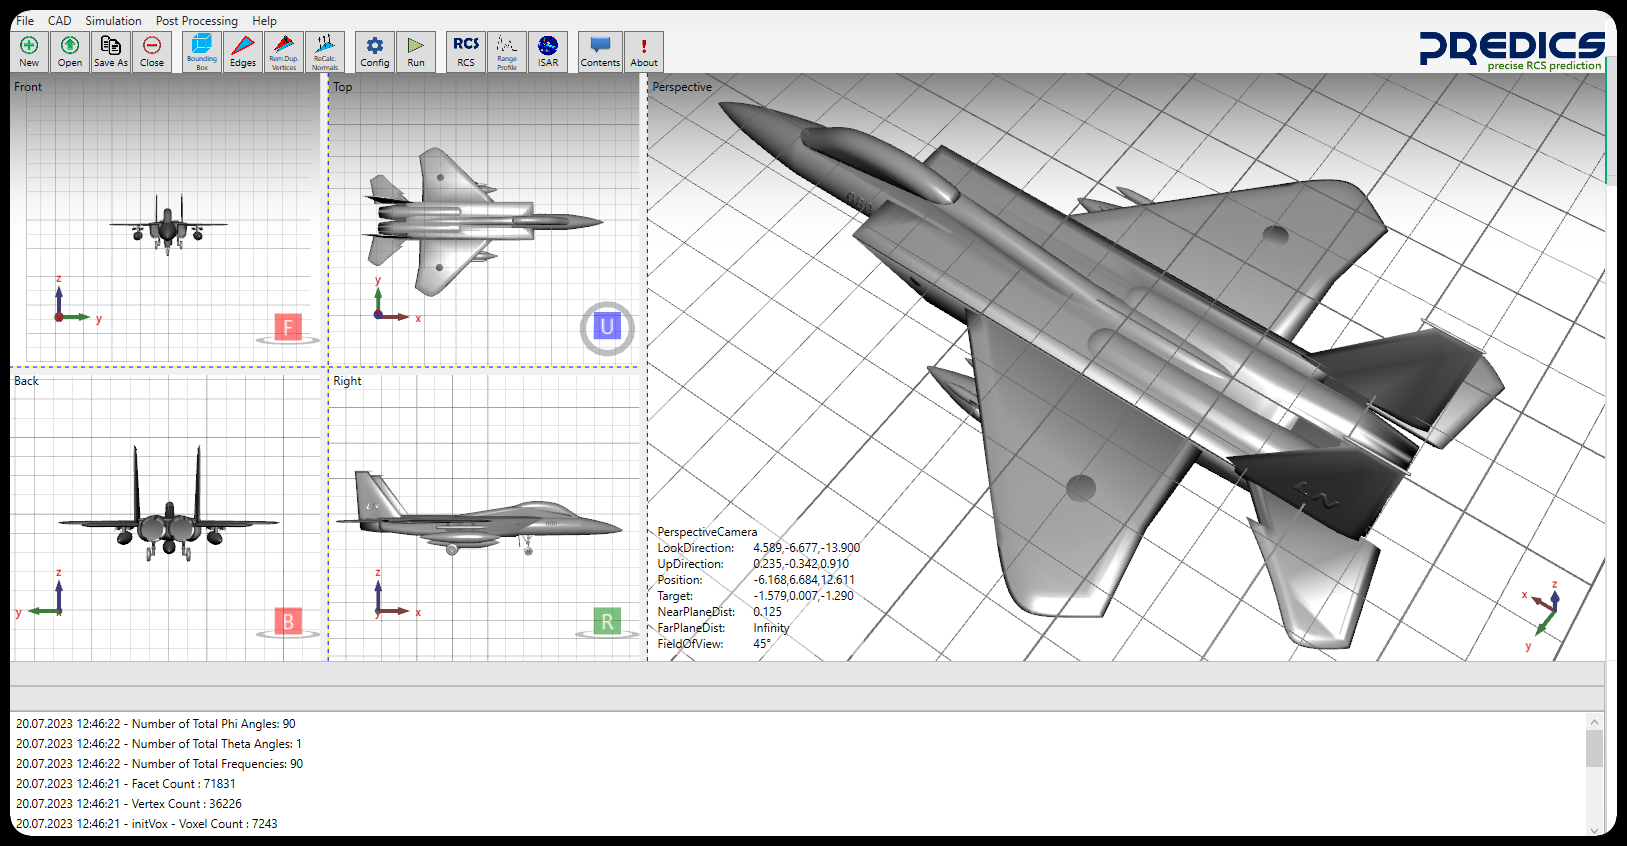The width and height of the screenshot is (1627, 846).
Task: Show the About dialog icon
Action: (644, 51)
